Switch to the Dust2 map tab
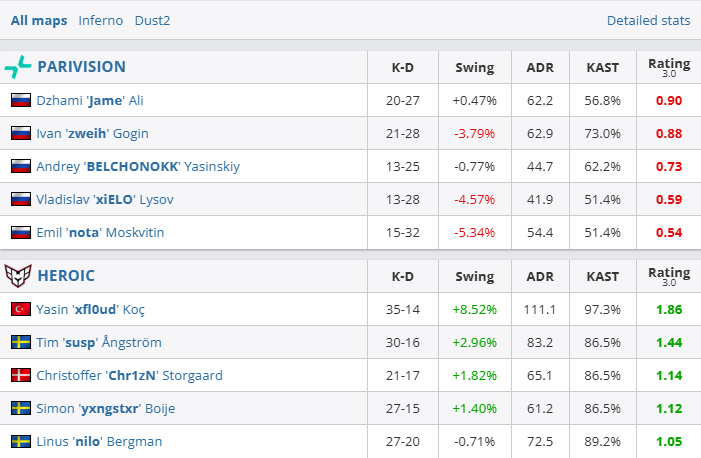Image resolution: width=701 pixels, height=458 pixels. point(153,20)
